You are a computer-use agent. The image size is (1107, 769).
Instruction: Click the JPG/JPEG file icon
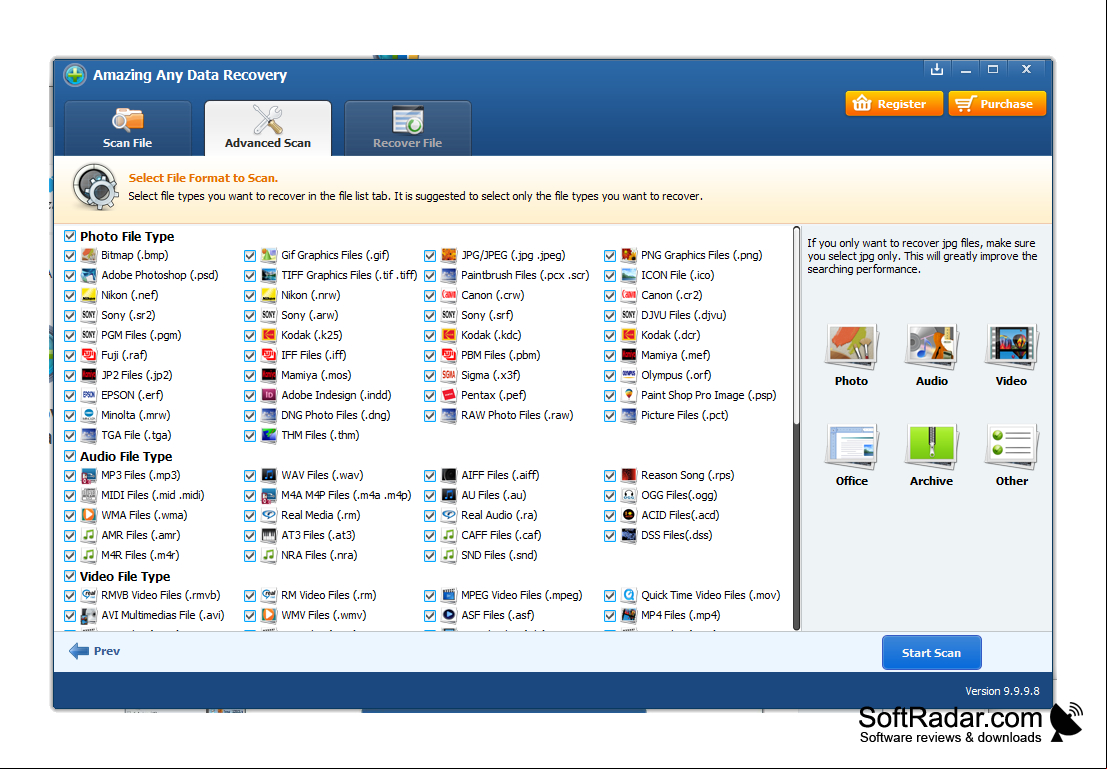[449, 255]
